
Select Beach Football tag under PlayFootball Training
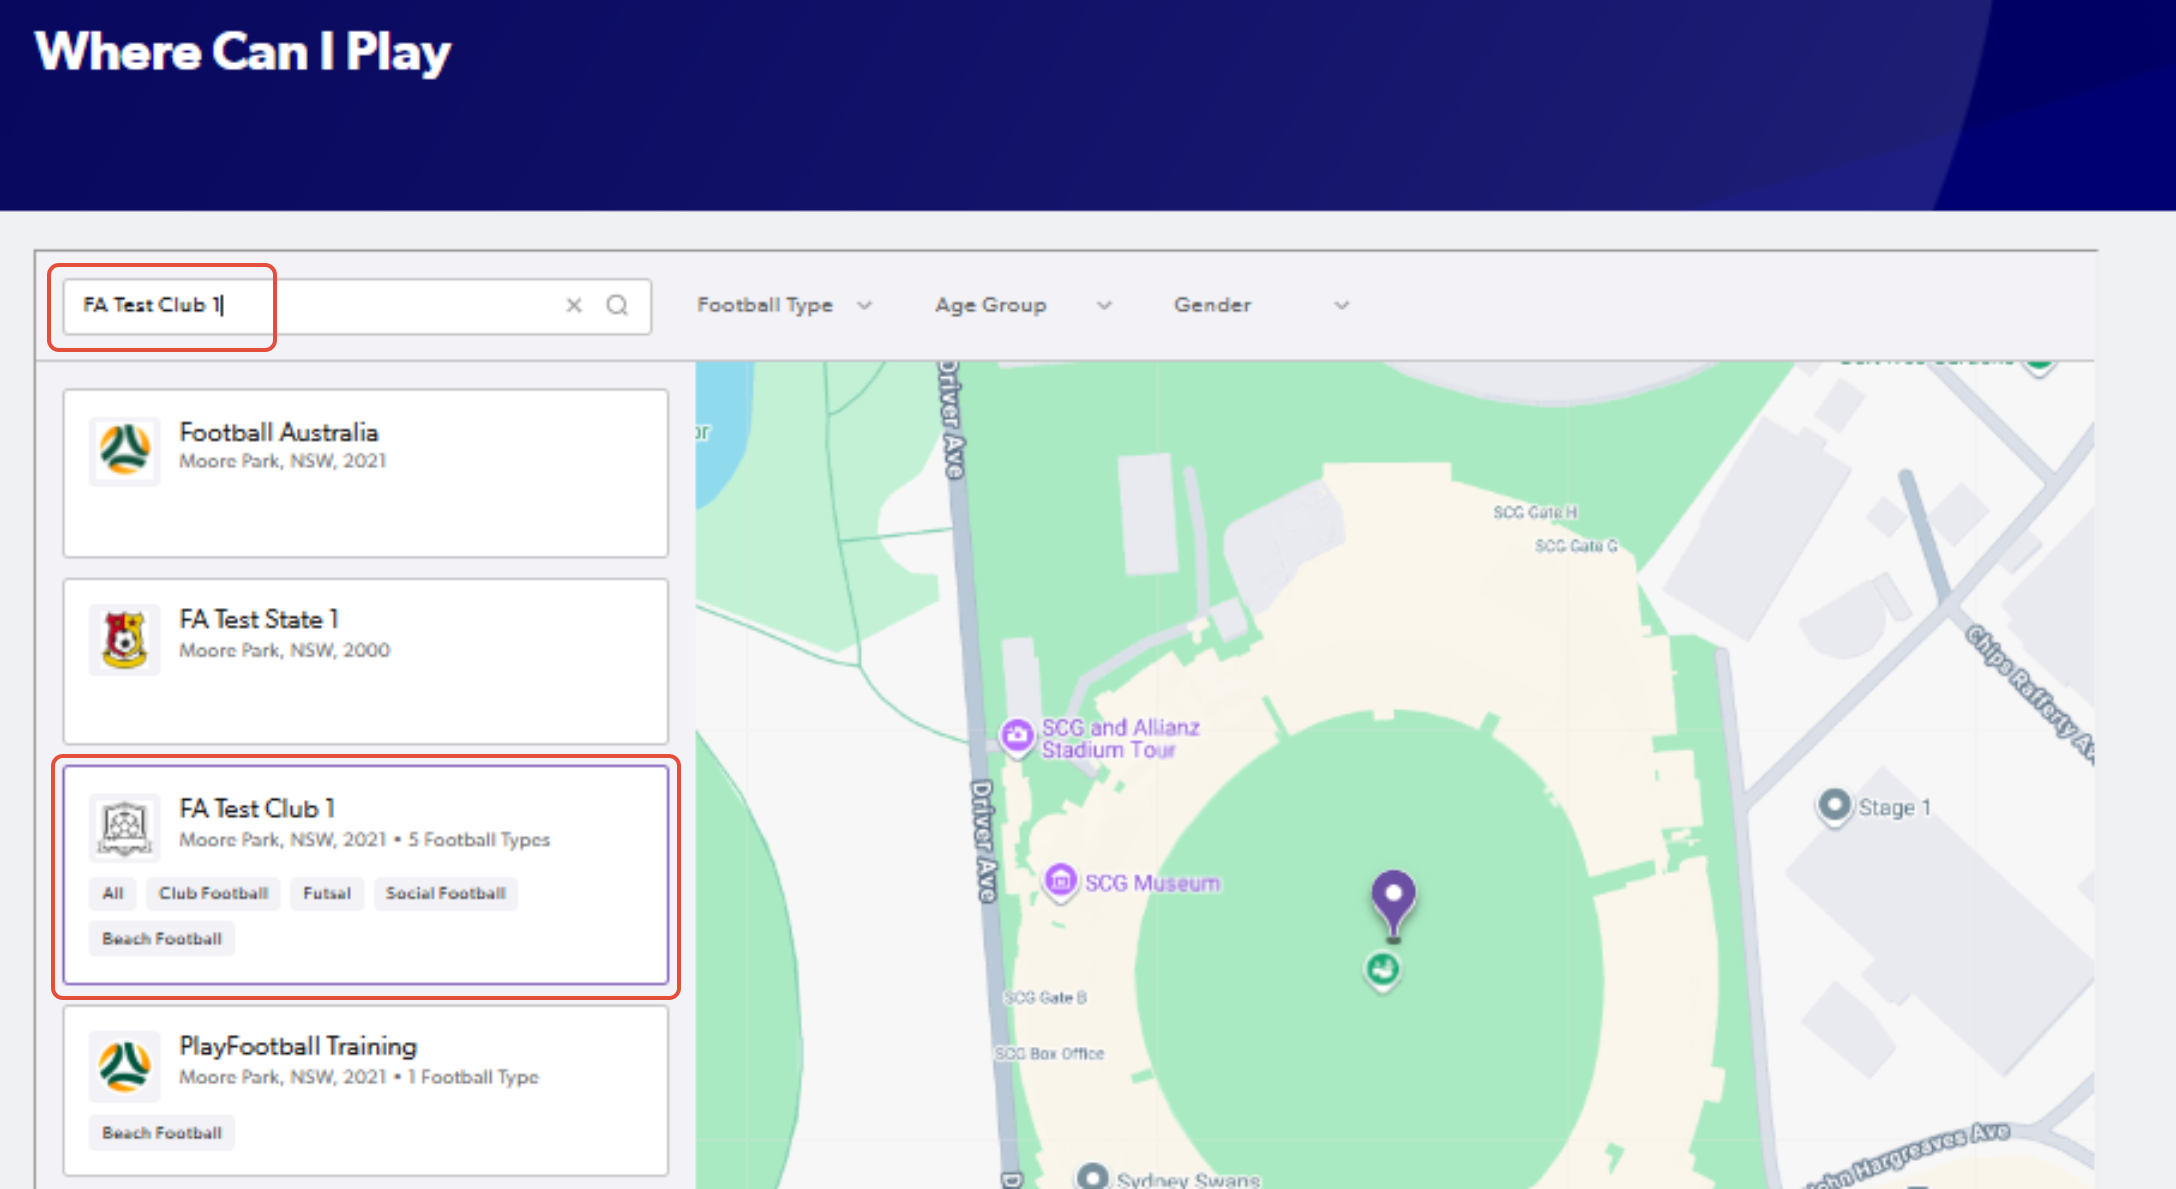click(162, 1133)
